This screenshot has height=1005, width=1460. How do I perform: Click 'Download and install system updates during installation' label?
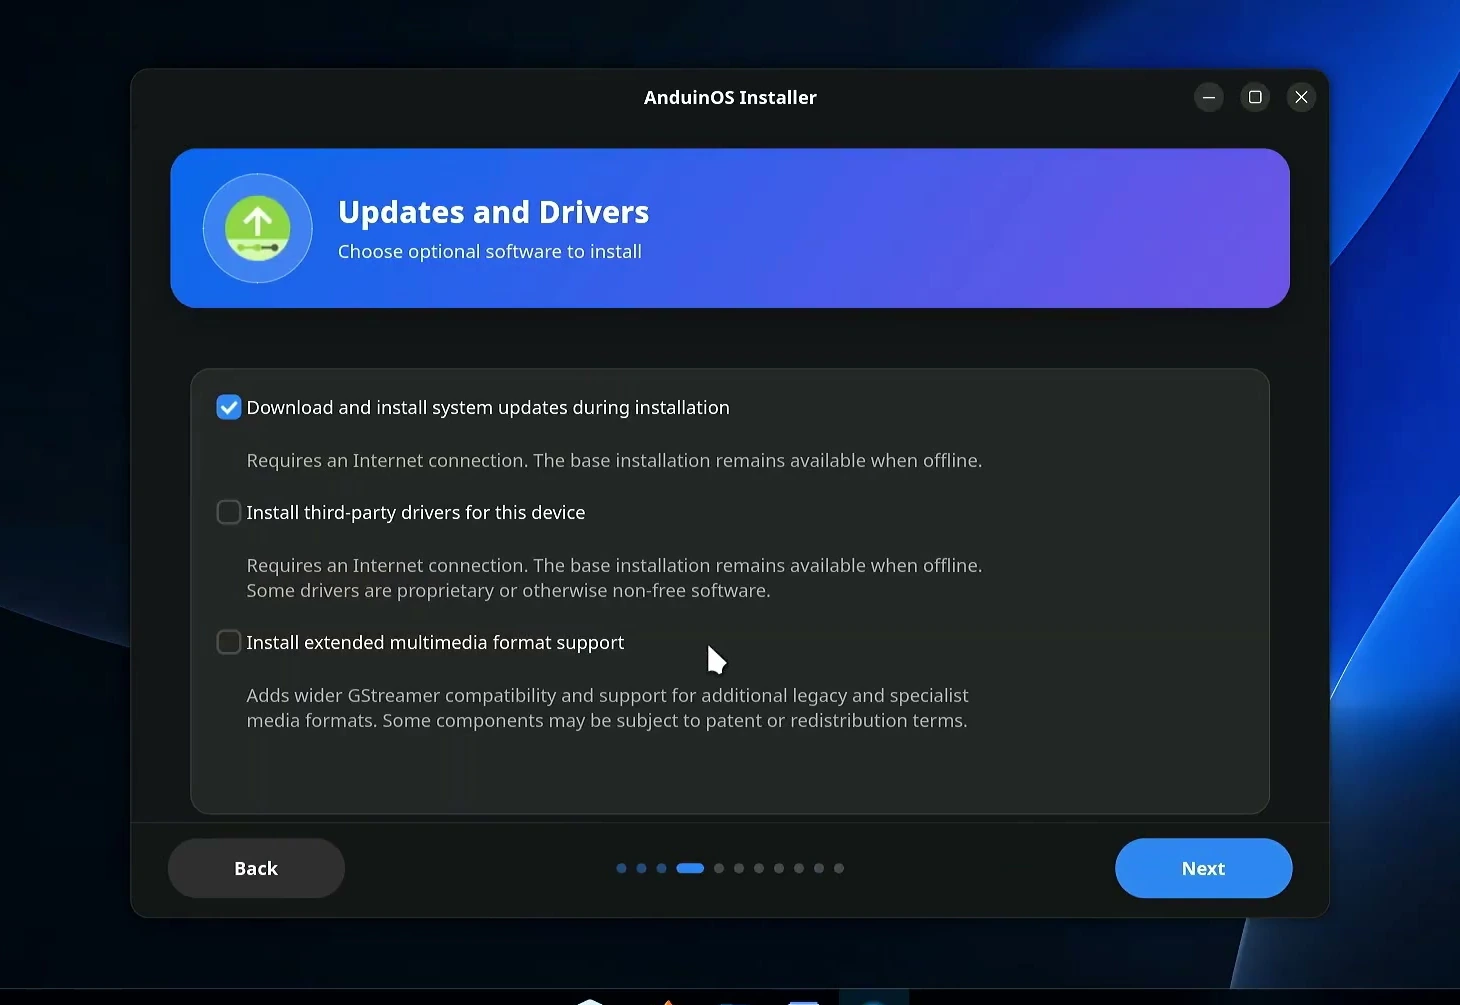click(x=488, y=408)
